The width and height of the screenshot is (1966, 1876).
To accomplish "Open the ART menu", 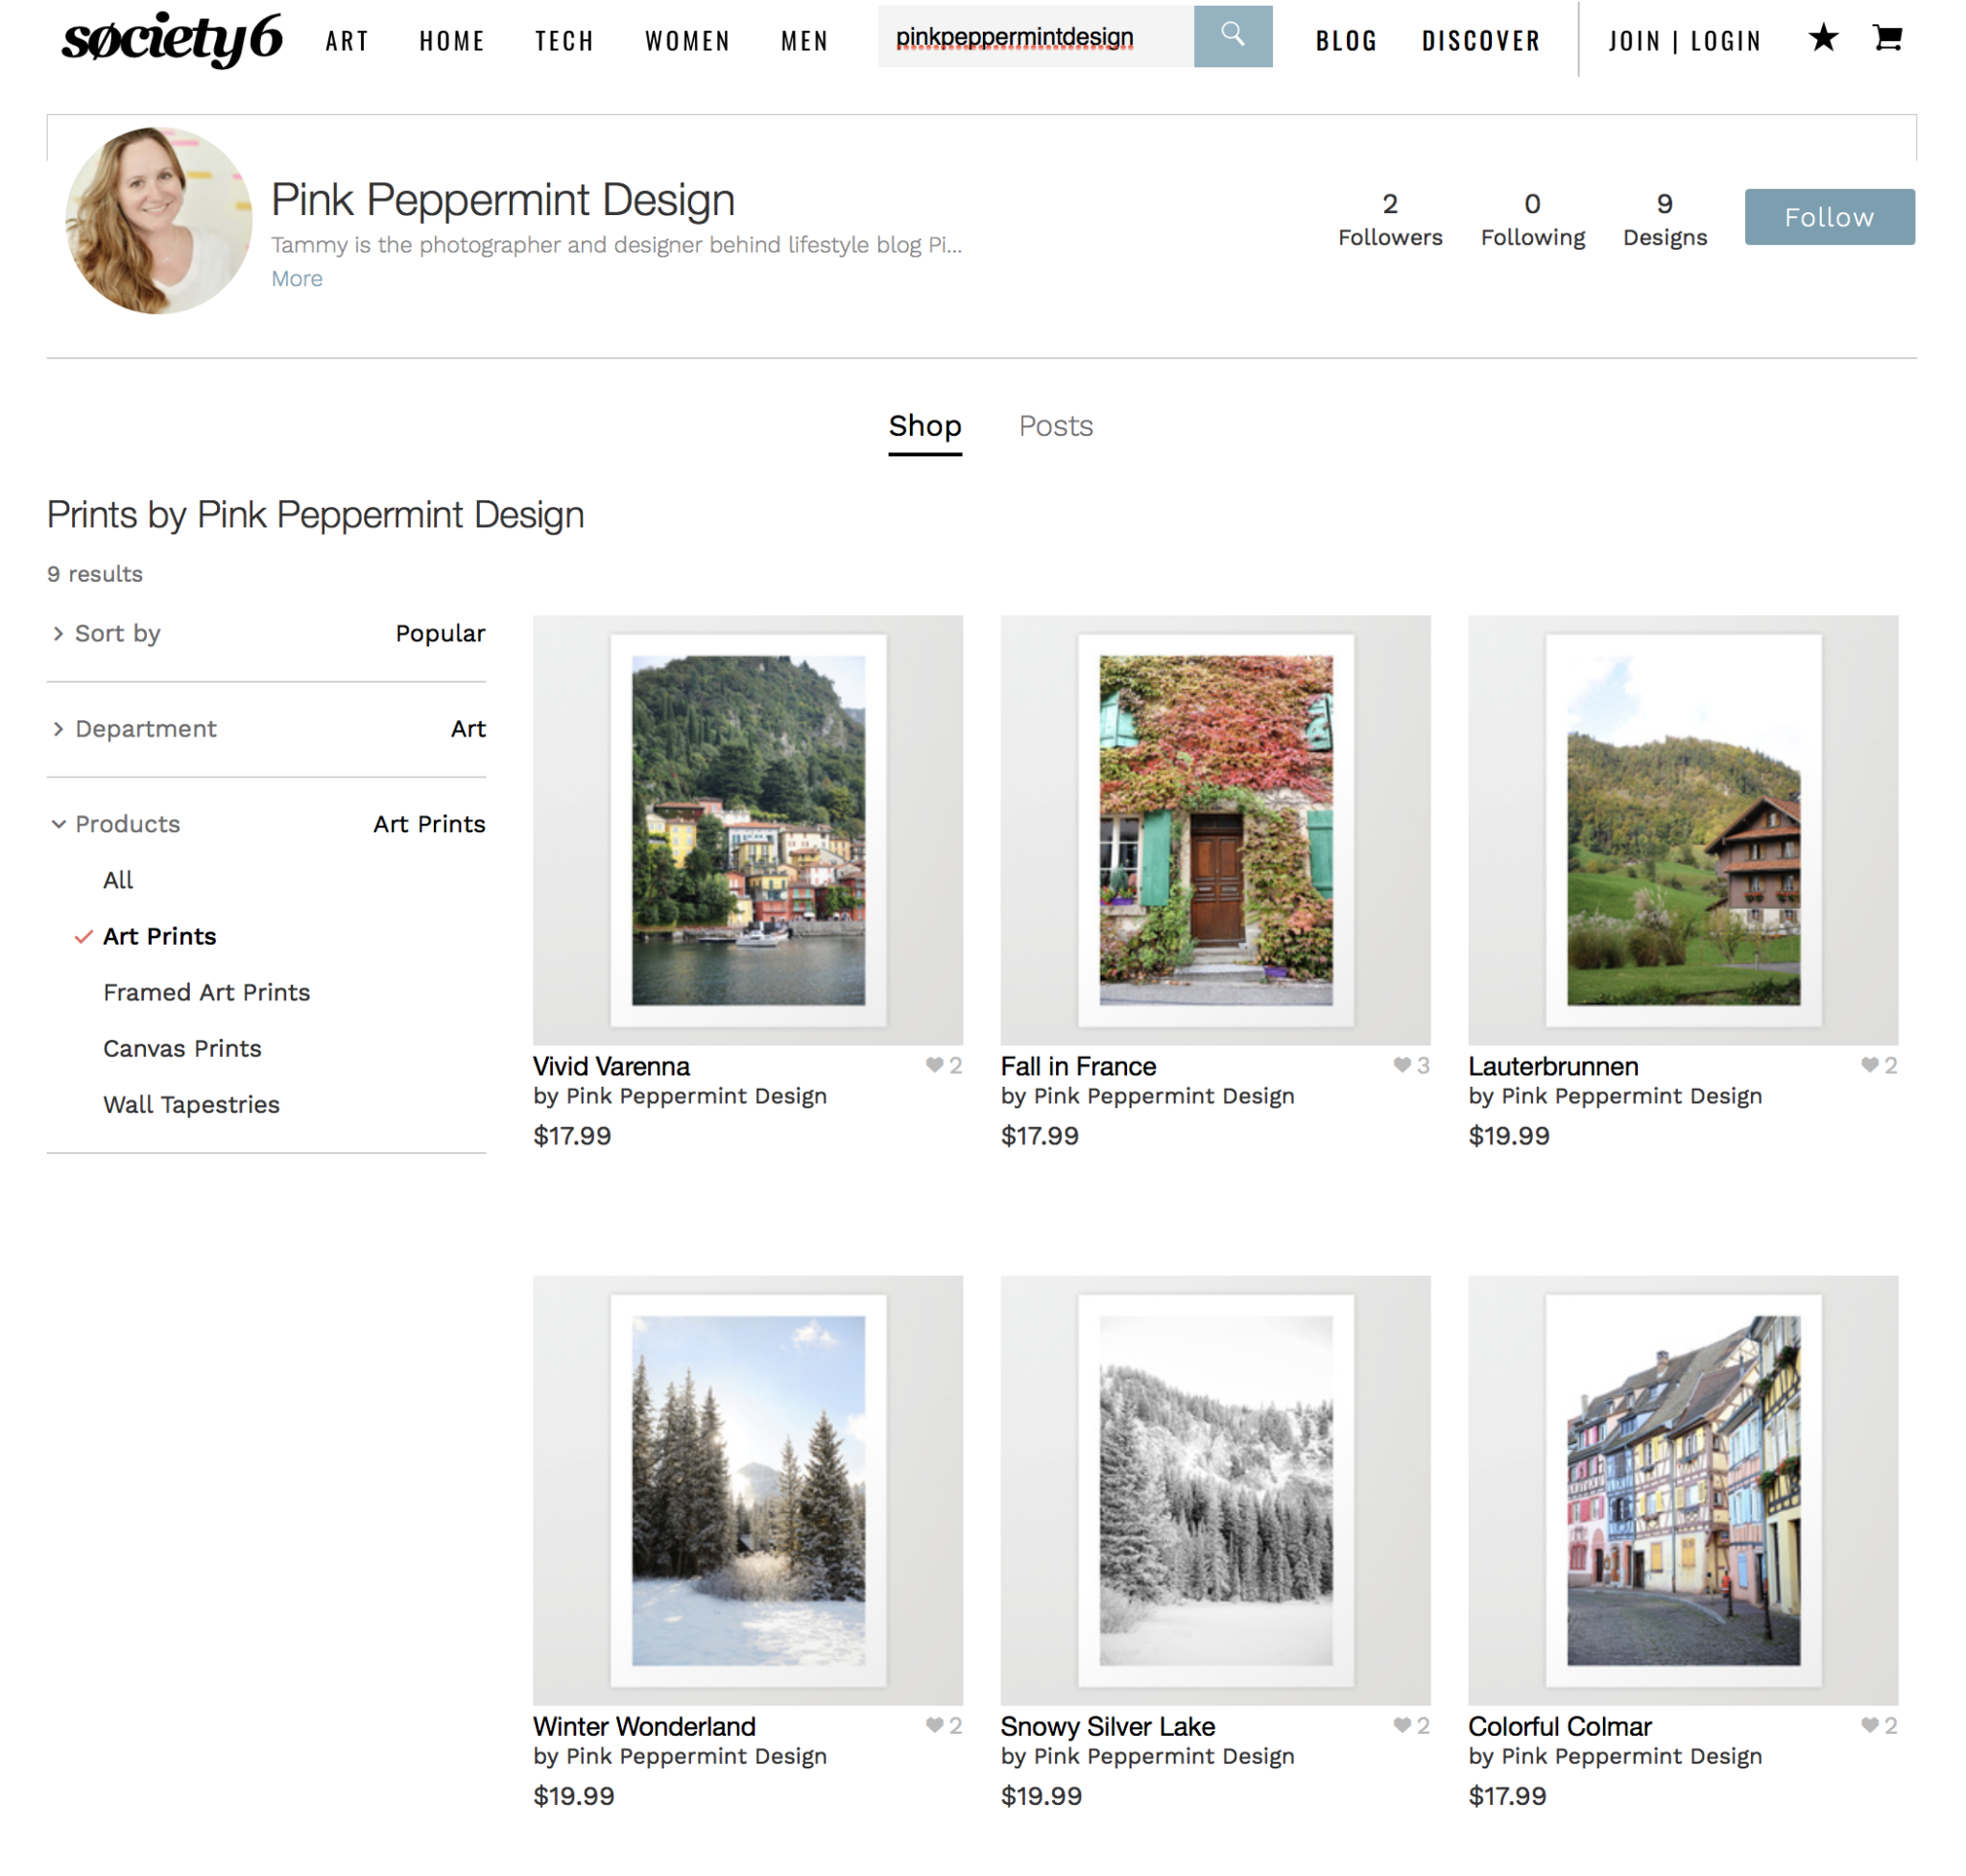I will 347,41.
